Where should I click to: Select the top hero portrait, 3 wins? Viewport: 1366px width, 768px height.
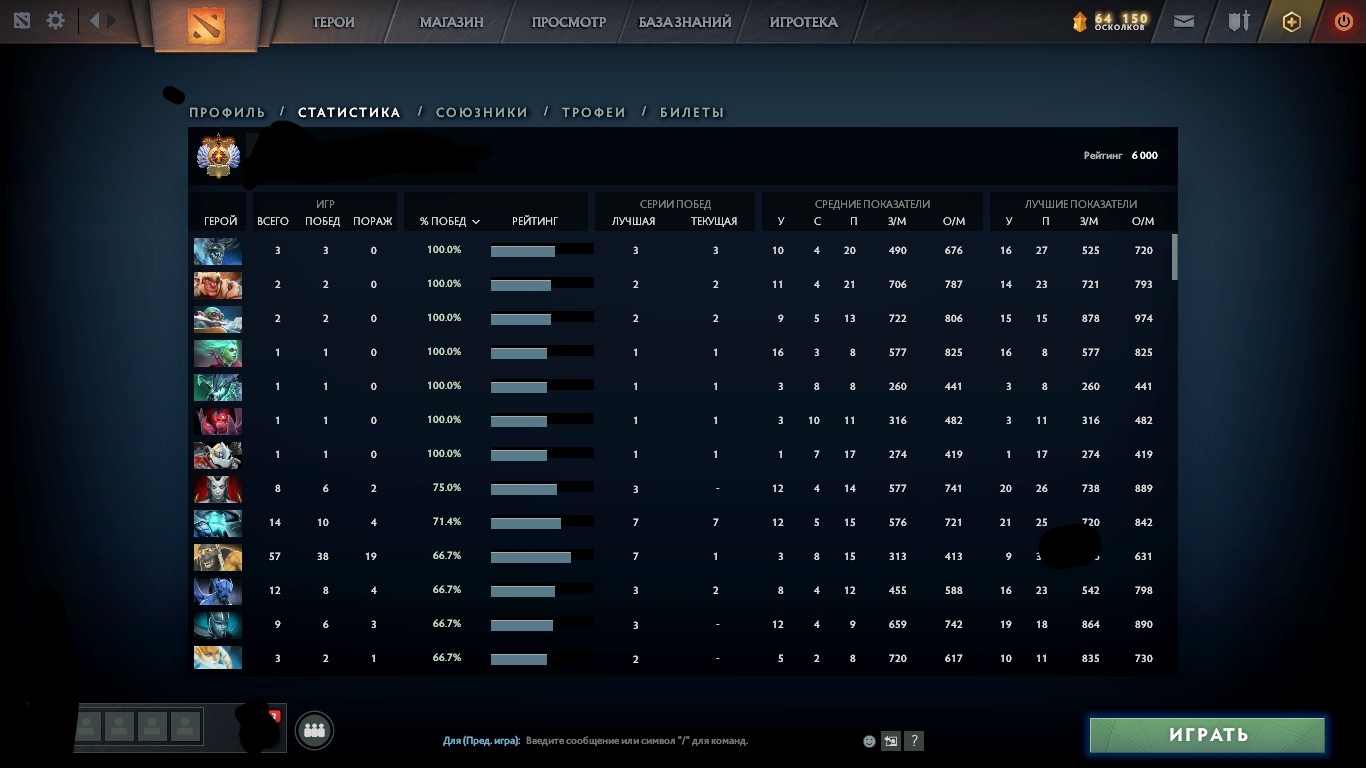click(x=217, y=251)
